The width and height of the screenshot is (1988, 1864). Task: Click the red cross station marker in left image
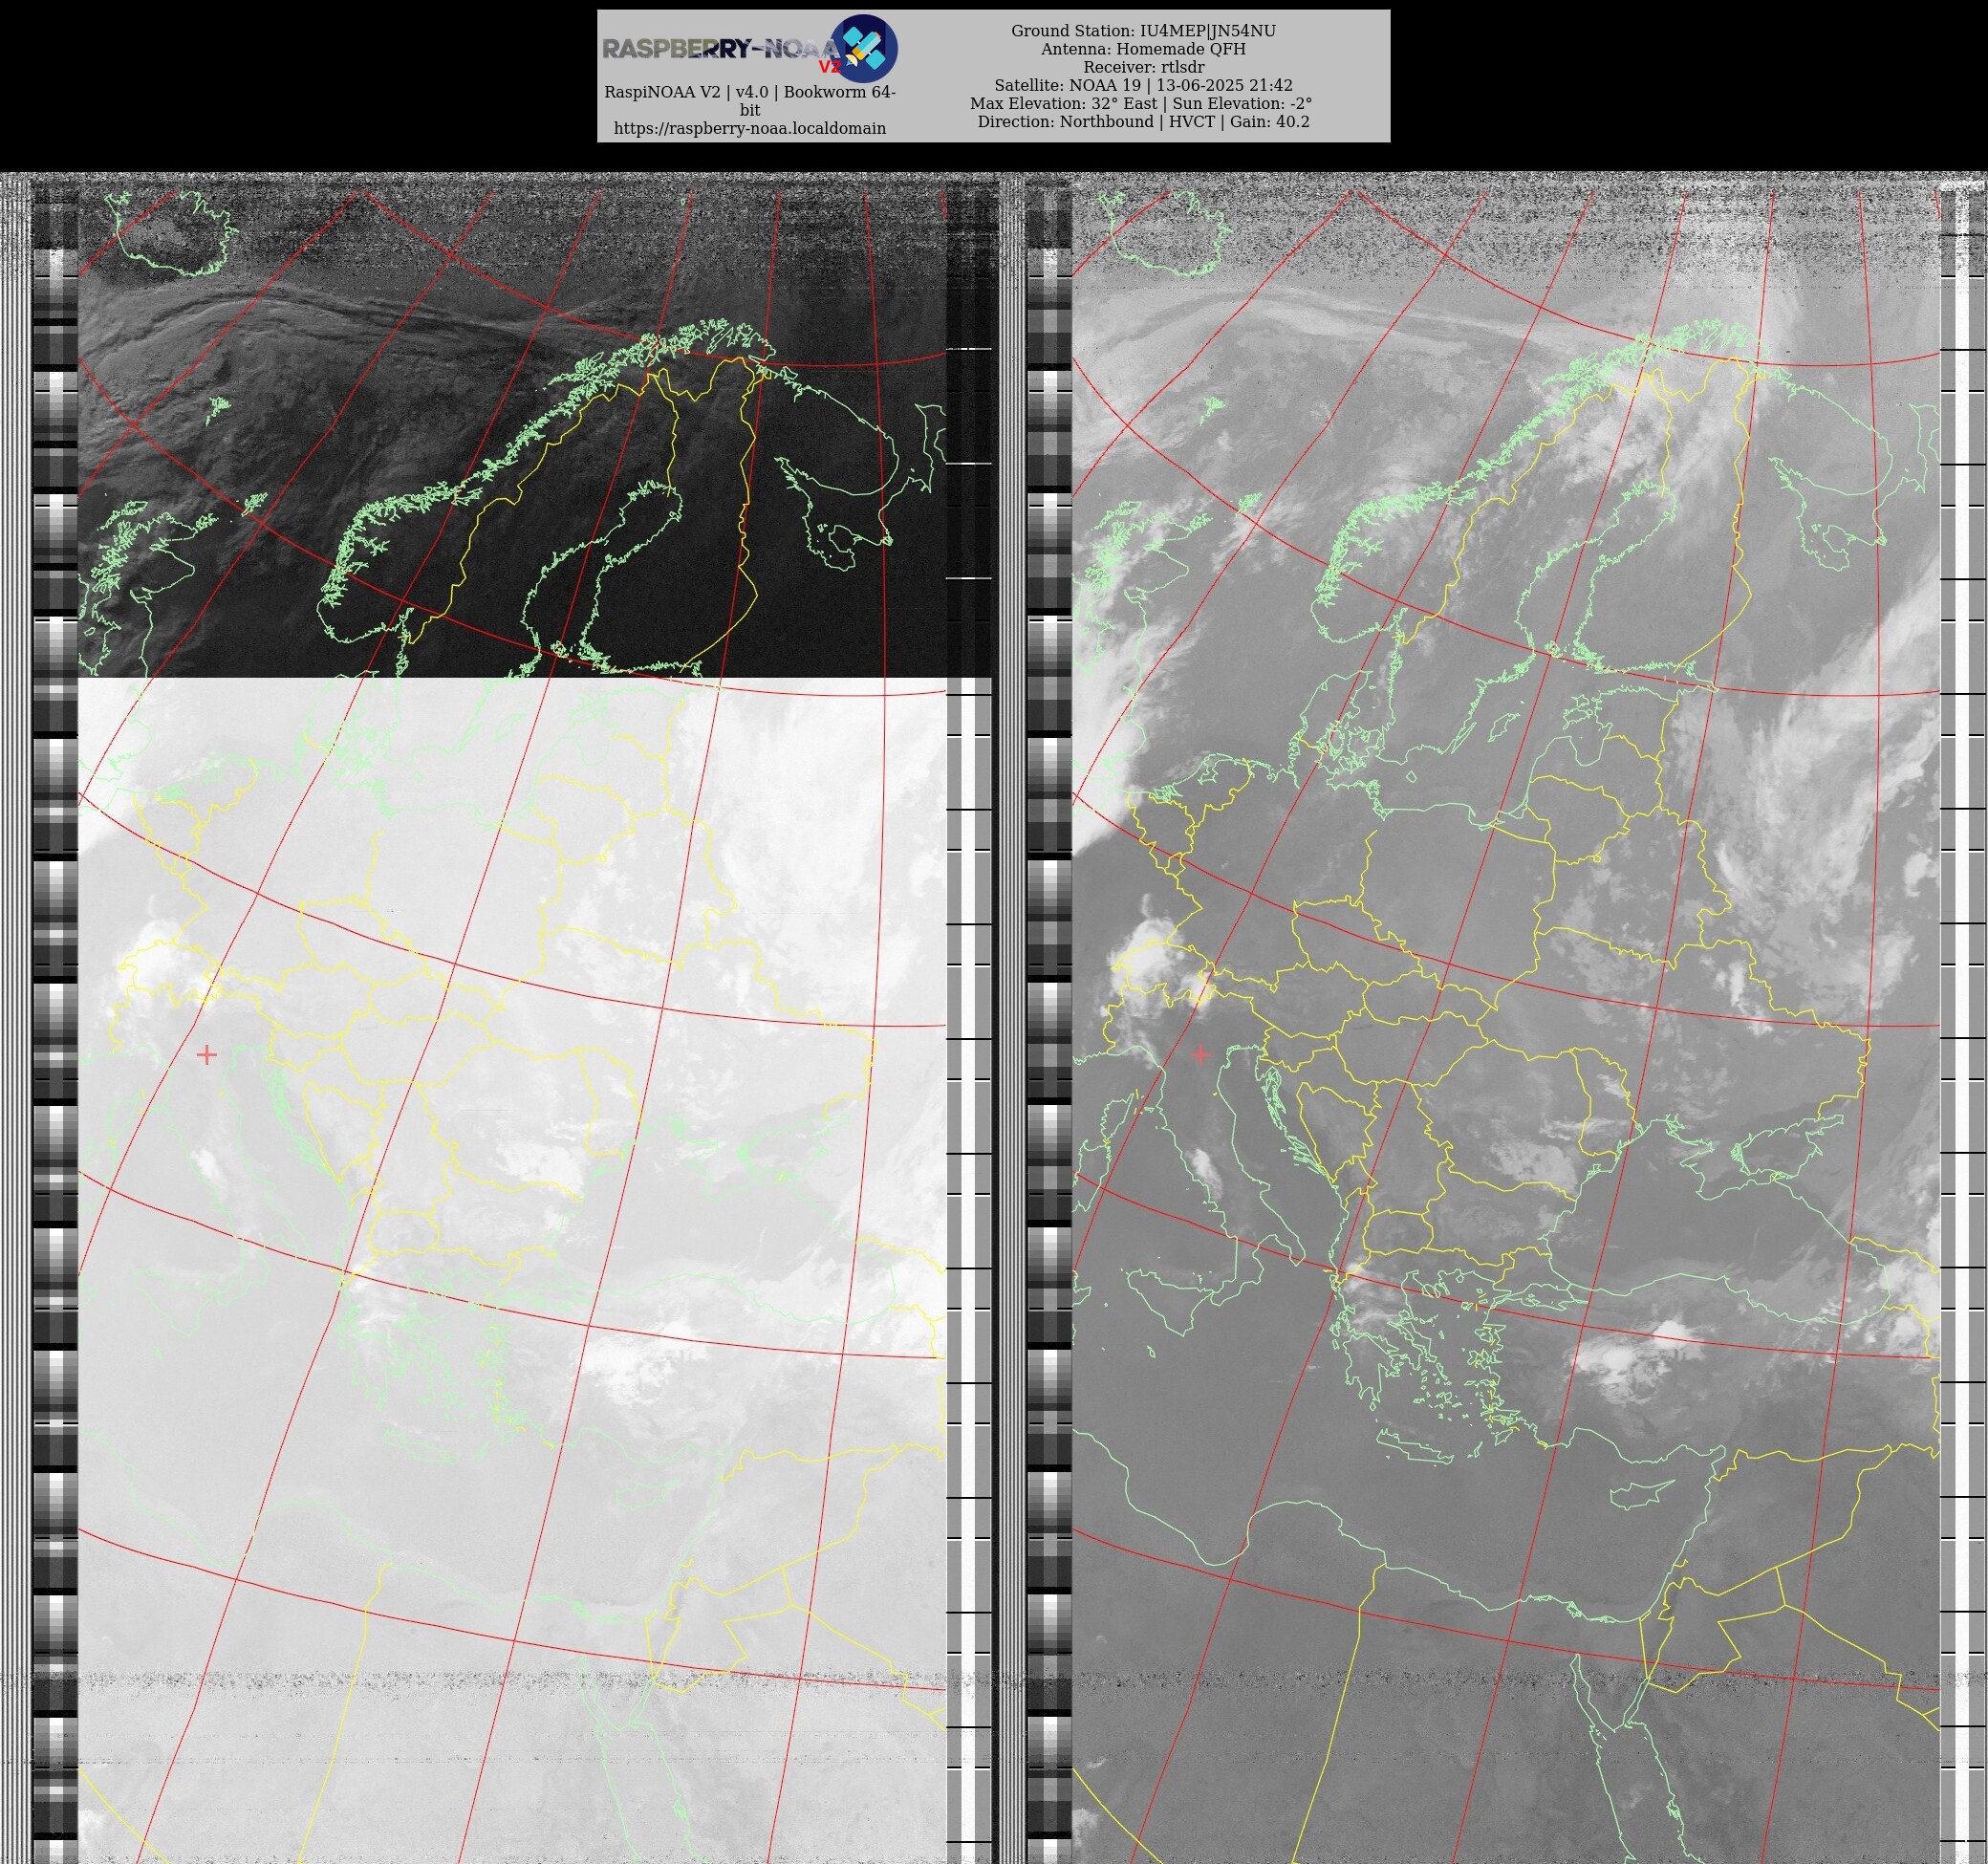pos(206,1054)
